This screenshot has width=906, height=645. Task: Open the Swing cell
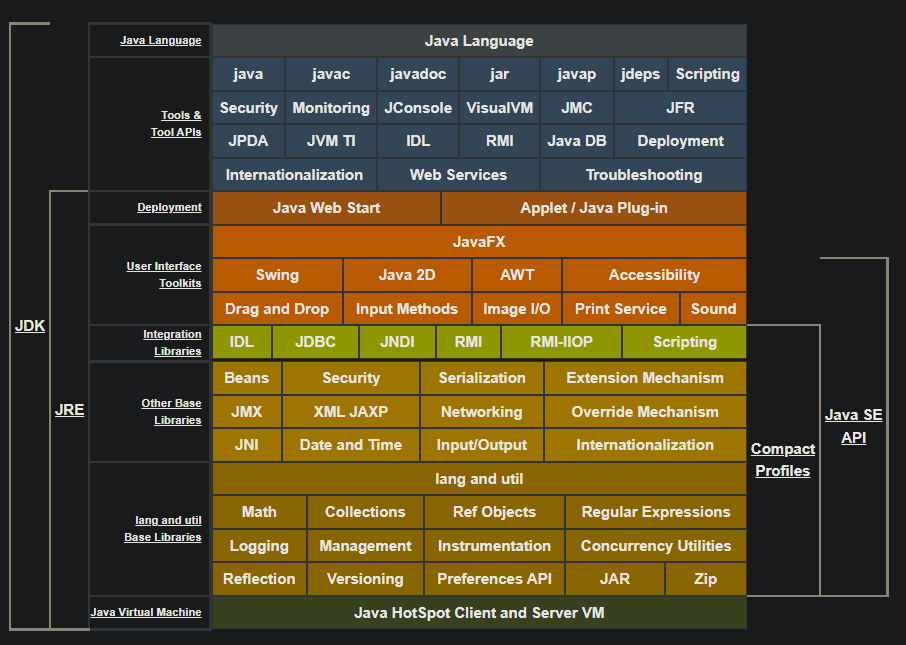coord(277,275)
